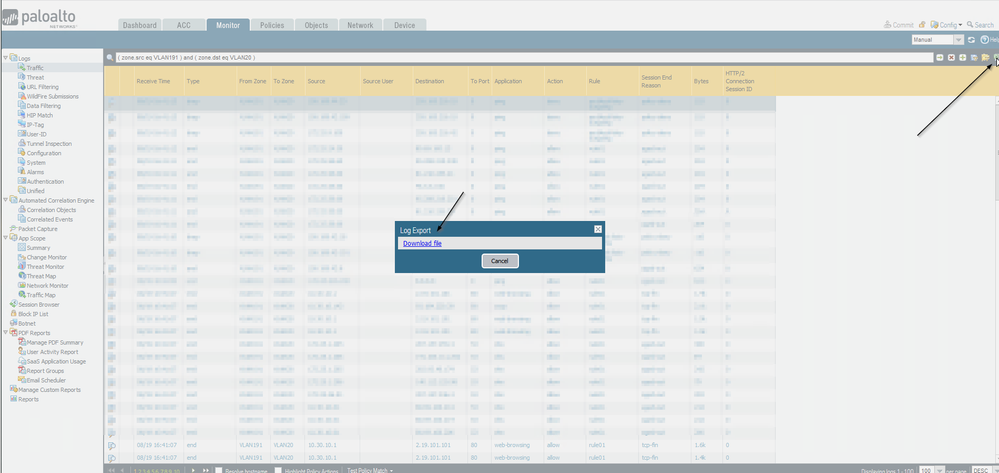Close the Log Export dialog
The width and height of the screenshot is (999, 473).
597,229
